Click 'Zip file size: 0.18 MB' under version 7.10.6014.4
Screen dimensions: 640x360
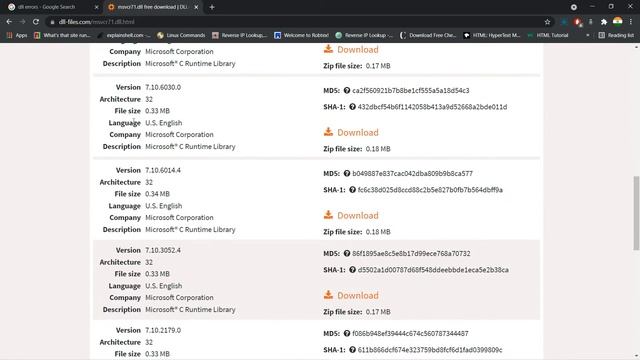(x=357, y=232)
